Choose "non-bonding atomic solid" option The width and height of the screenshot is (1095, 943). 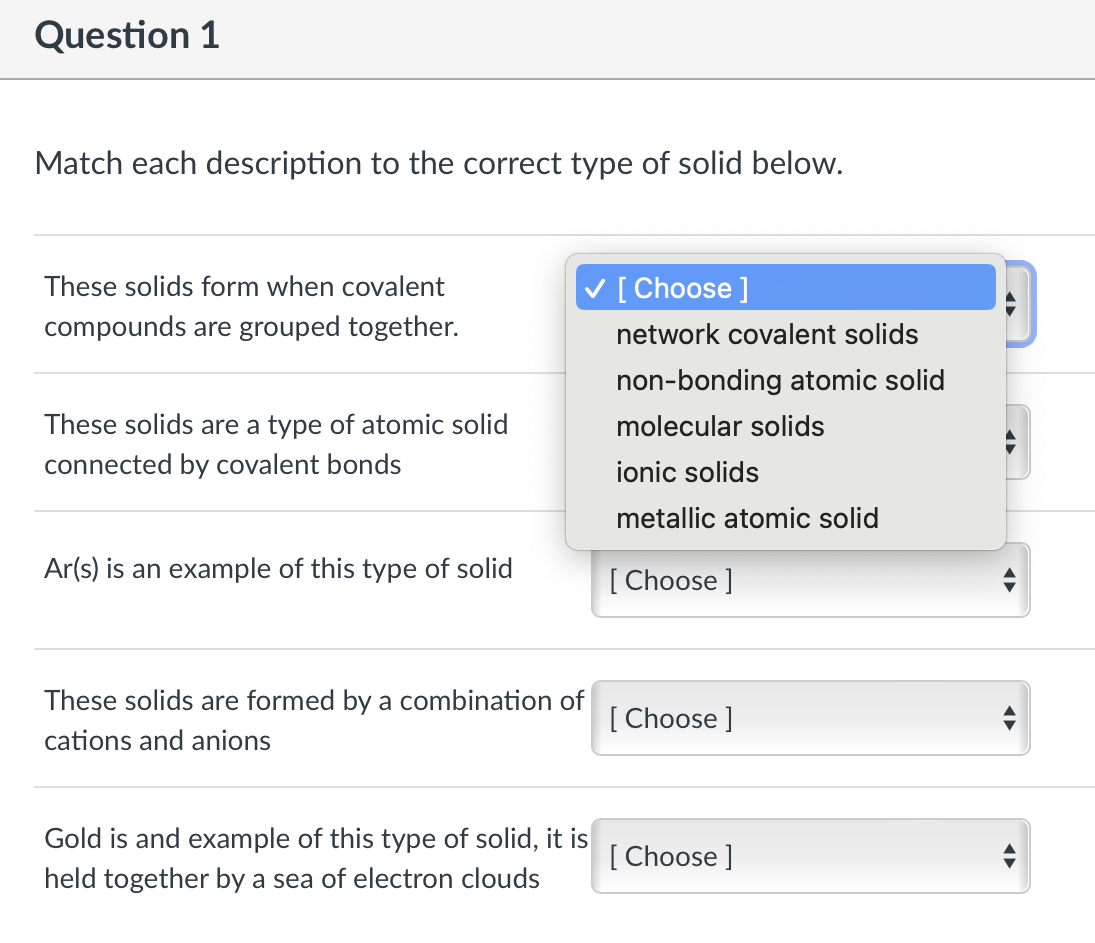pyautogui.click(x=780, y=380)
